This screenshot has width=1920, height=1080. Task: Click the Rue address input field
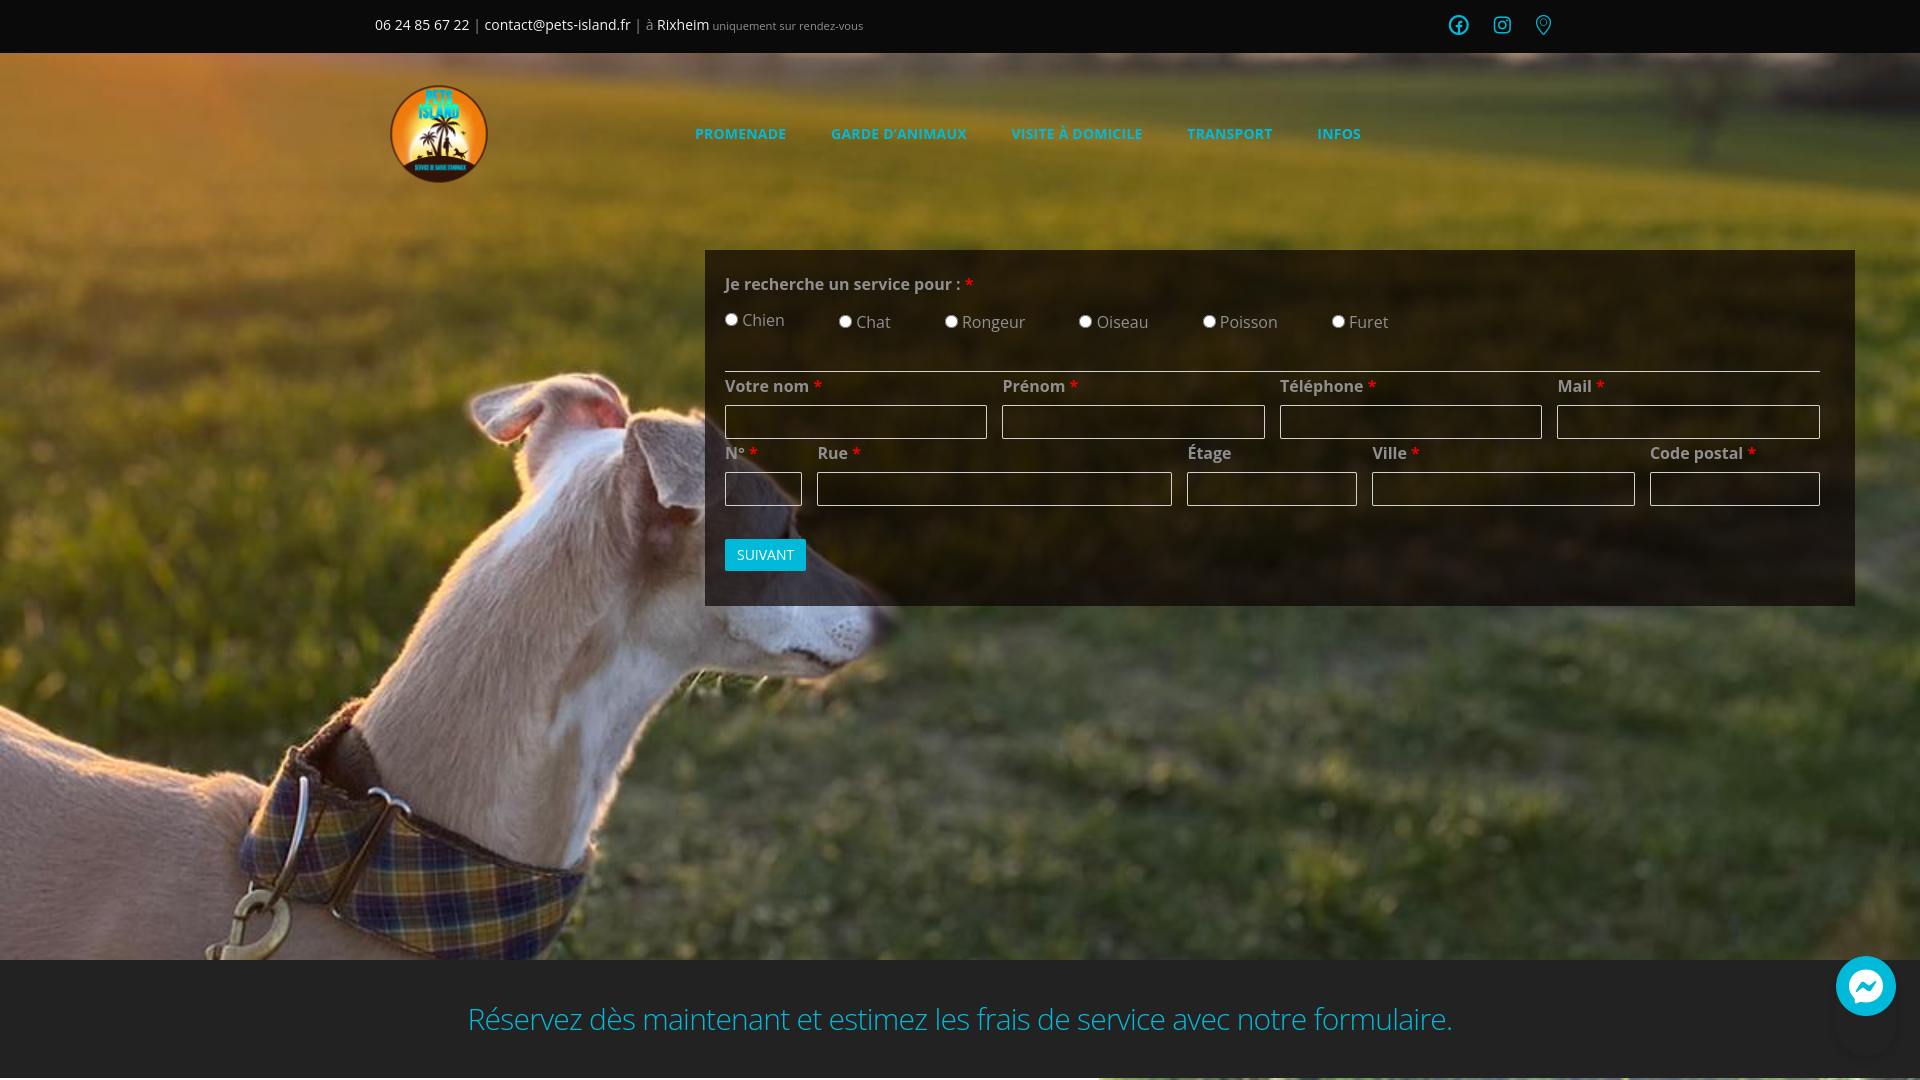[x=994, y=489]
